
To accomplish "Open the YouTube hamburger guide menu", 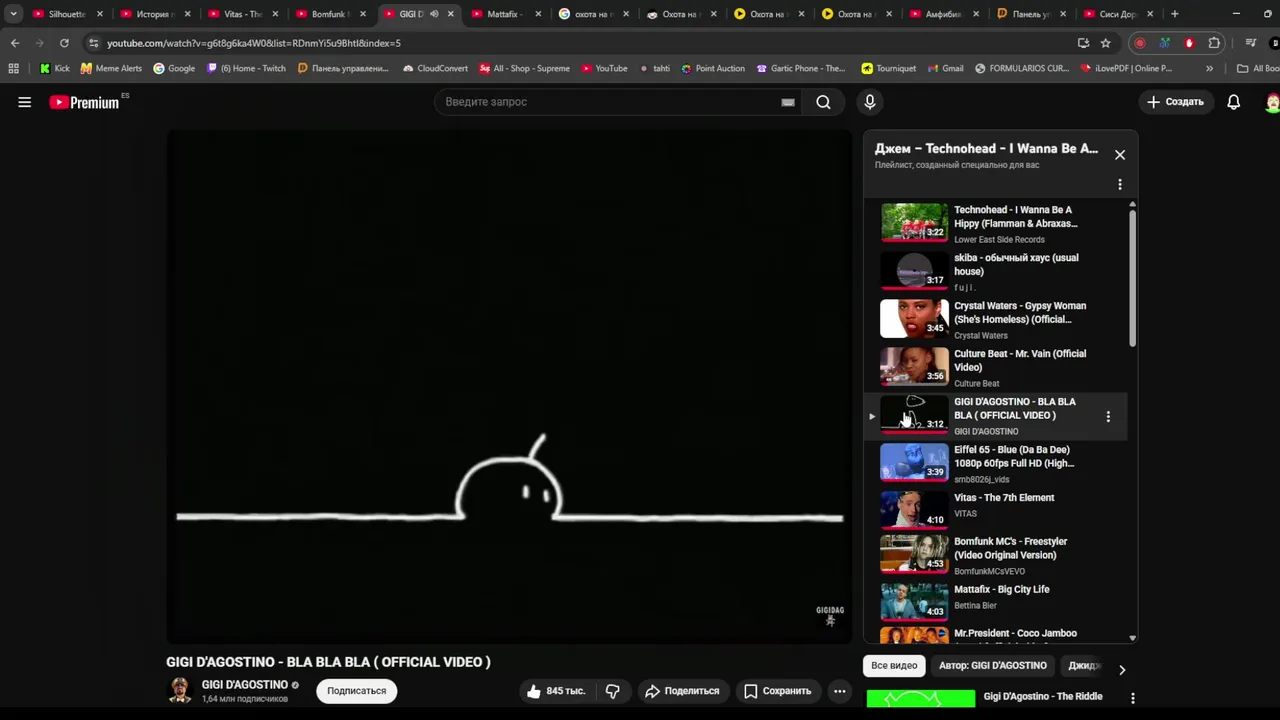I will 25,102.
